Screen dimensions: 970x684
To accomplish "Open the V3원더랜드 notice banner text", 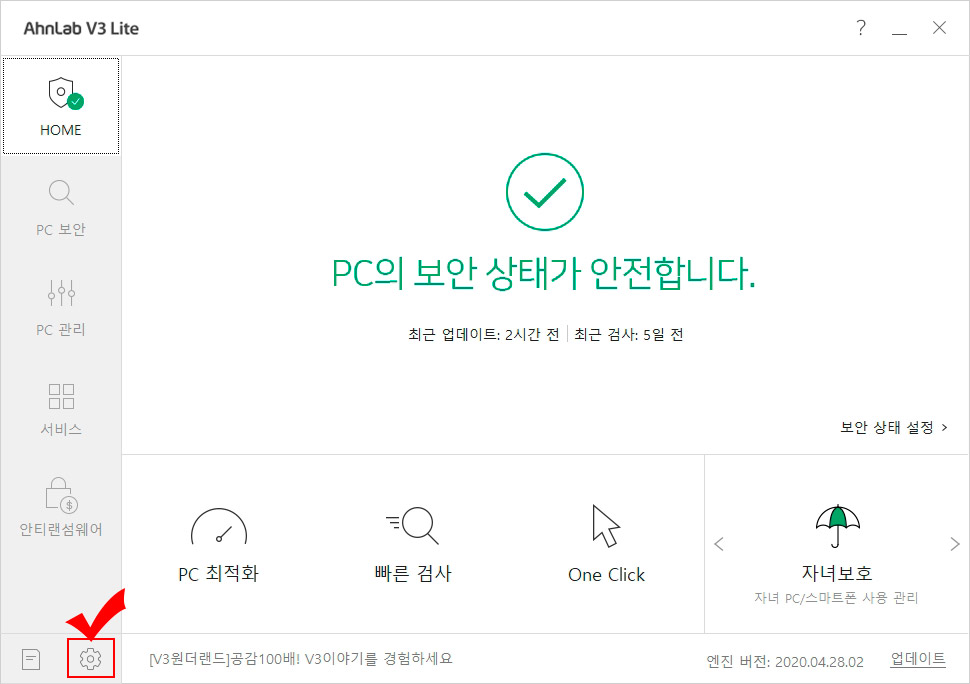I will coord(301,659).
